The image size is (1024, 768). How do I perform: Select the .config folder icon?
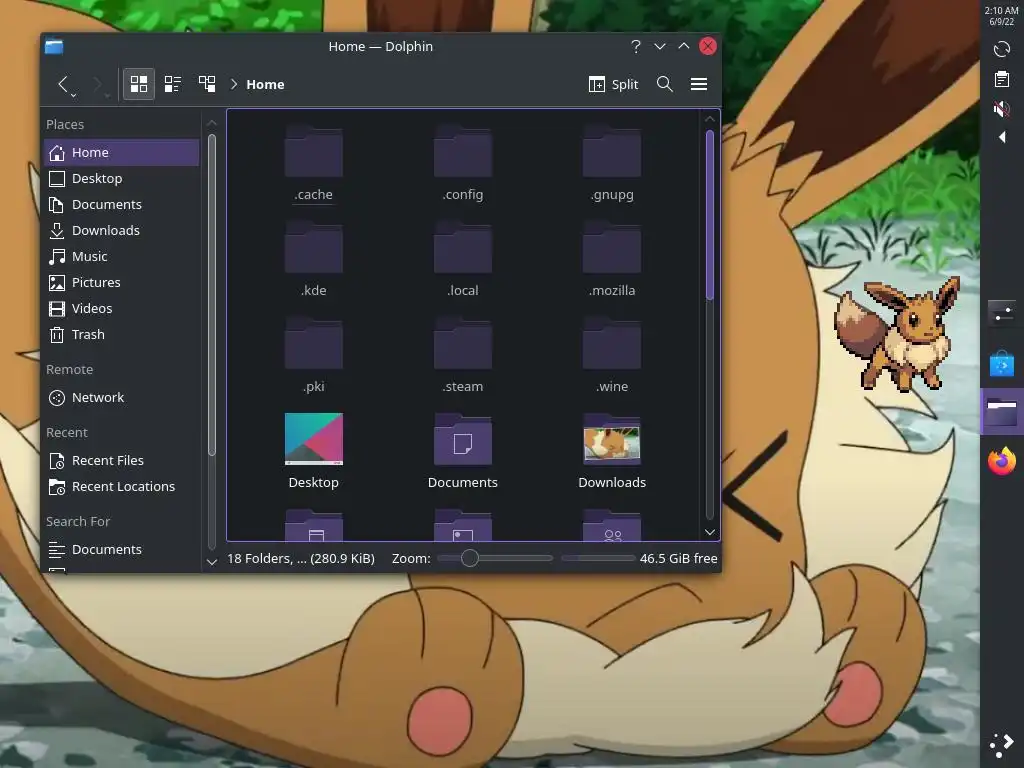[462, 152]
